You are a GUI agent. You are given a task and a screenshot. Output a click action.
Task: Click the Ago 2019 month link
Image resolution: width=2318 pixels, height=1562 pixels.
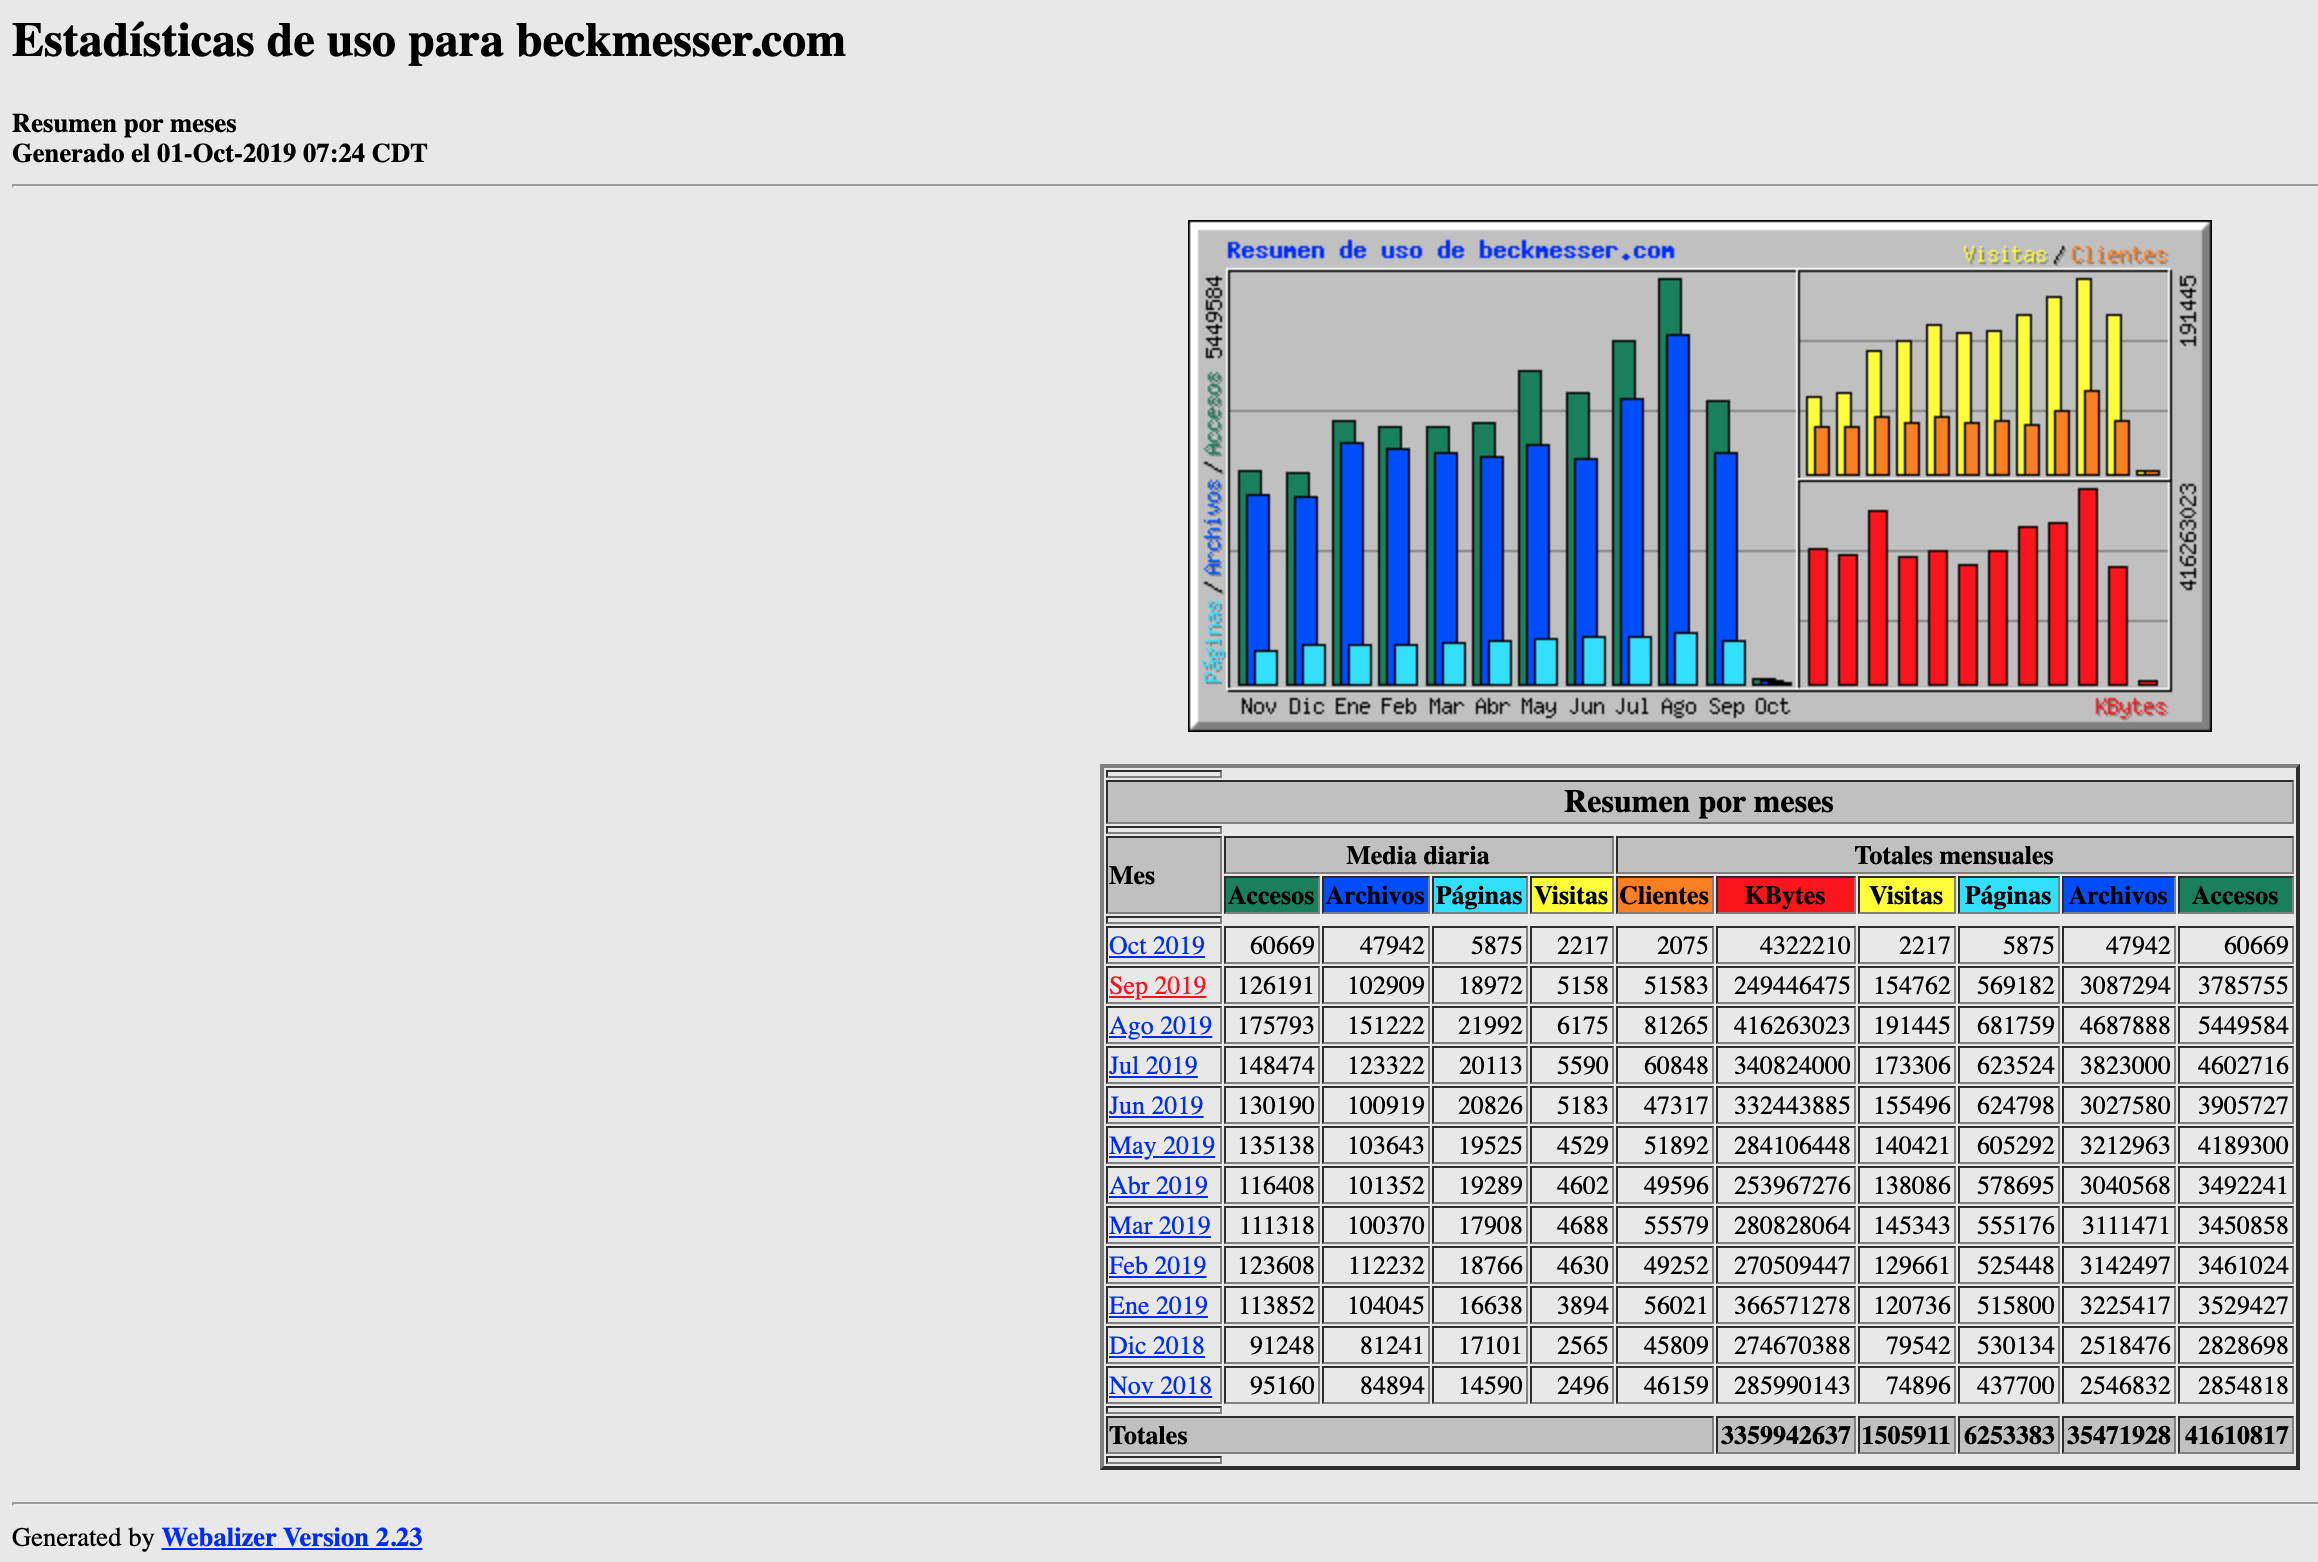coord(1160,1025)
